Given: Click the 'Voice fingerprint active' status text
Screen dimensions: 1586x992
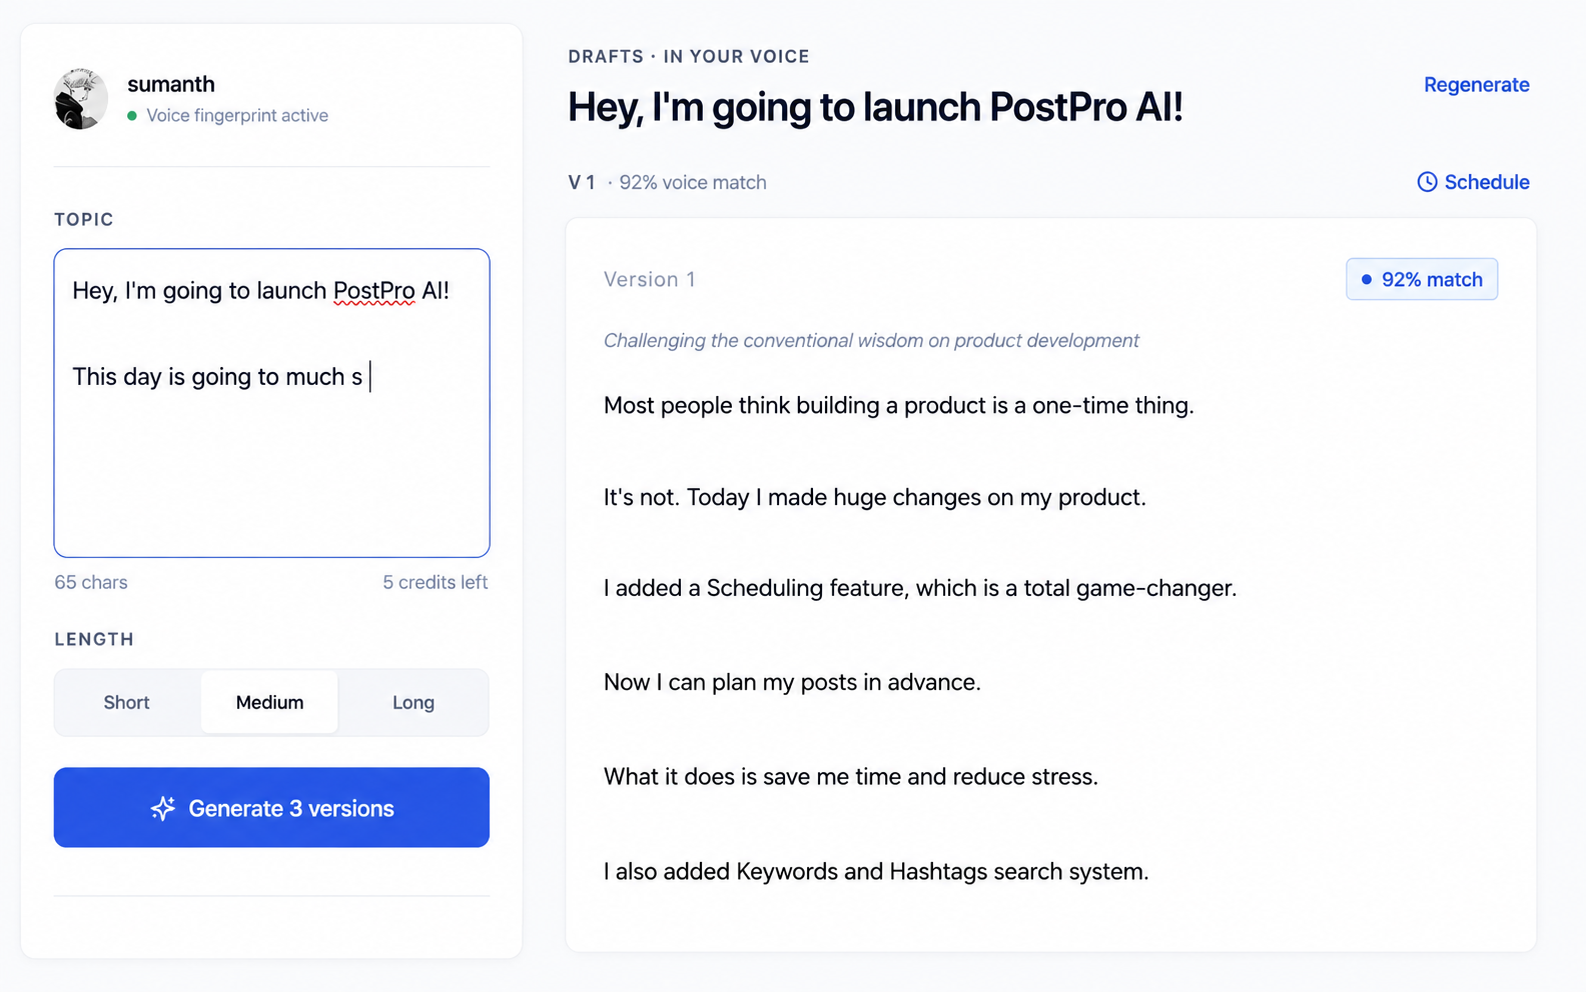Looking at the screenshot, I should click(x=237, y=116).
